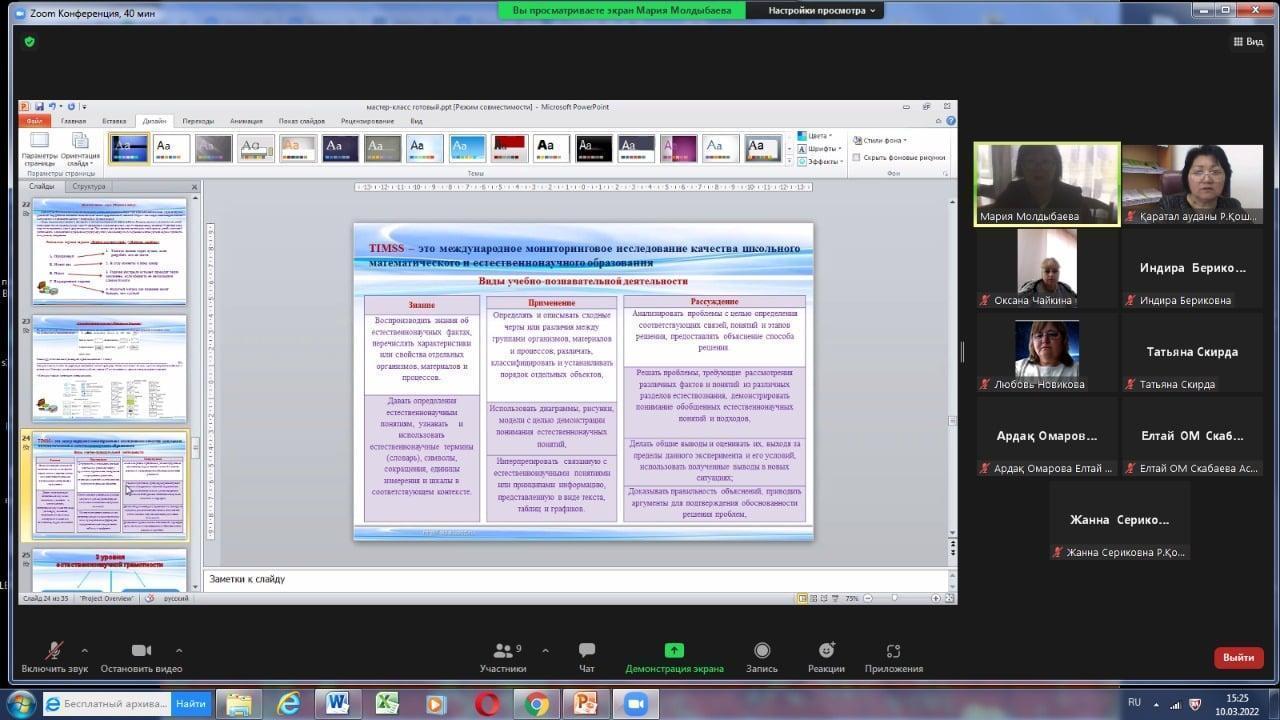1280x720 pixels.
Task: Click the red Выйти leave button
Action: coord(1238,657)
